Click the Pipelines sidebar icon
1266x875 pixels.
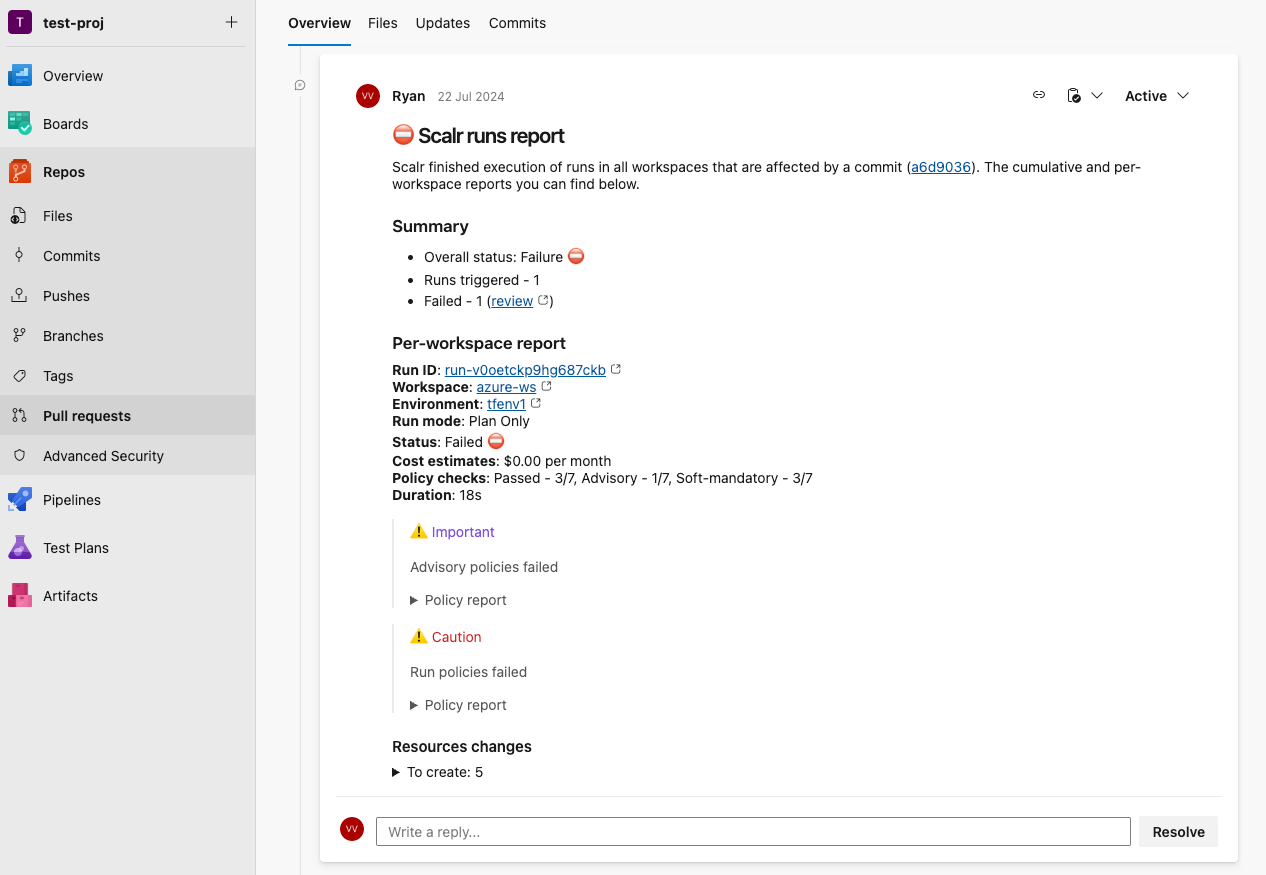[x=20, y=500]
